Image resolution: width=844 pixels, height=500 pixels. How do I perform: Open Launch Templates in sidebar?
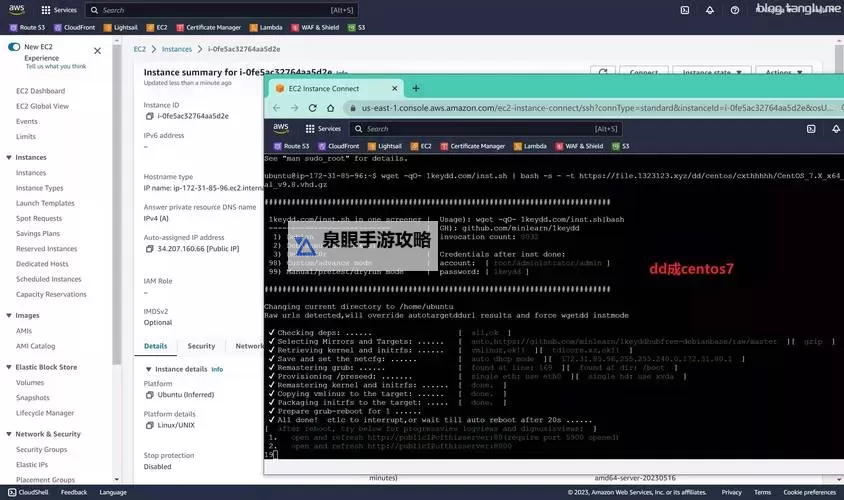[x=45, y=203]
